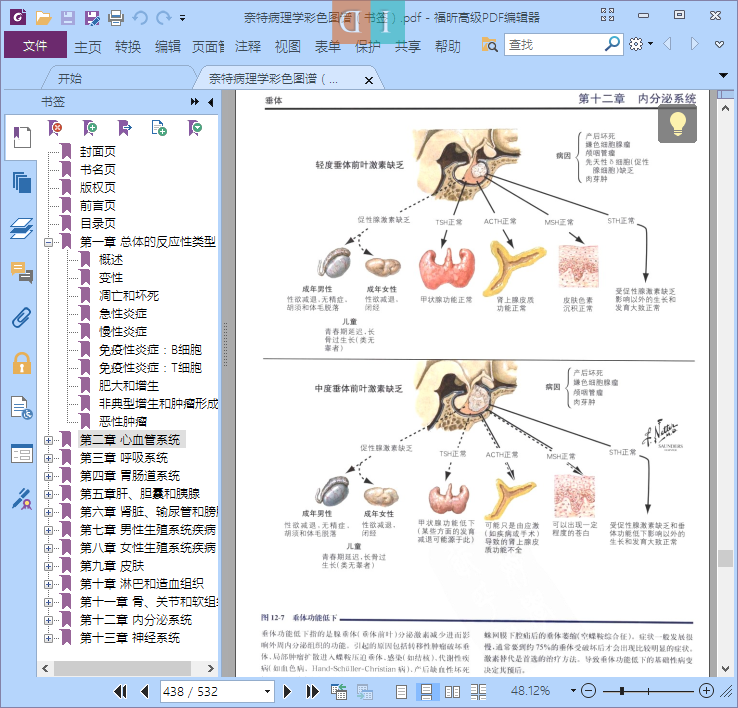Open the page thumbnails sidebar panel
This screenshot has width=738, height=708.
coord(22,182)
